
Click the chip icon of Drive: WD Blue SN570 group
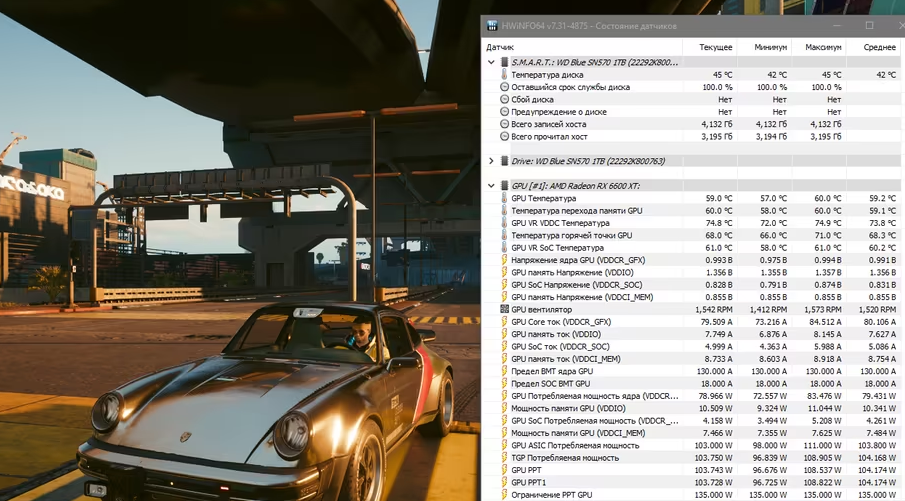[x=504, y=161]
